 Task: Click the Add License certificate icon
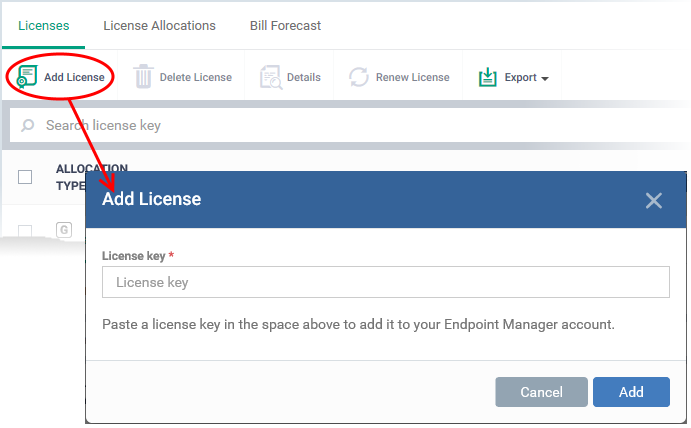click(x=27, y=77)
